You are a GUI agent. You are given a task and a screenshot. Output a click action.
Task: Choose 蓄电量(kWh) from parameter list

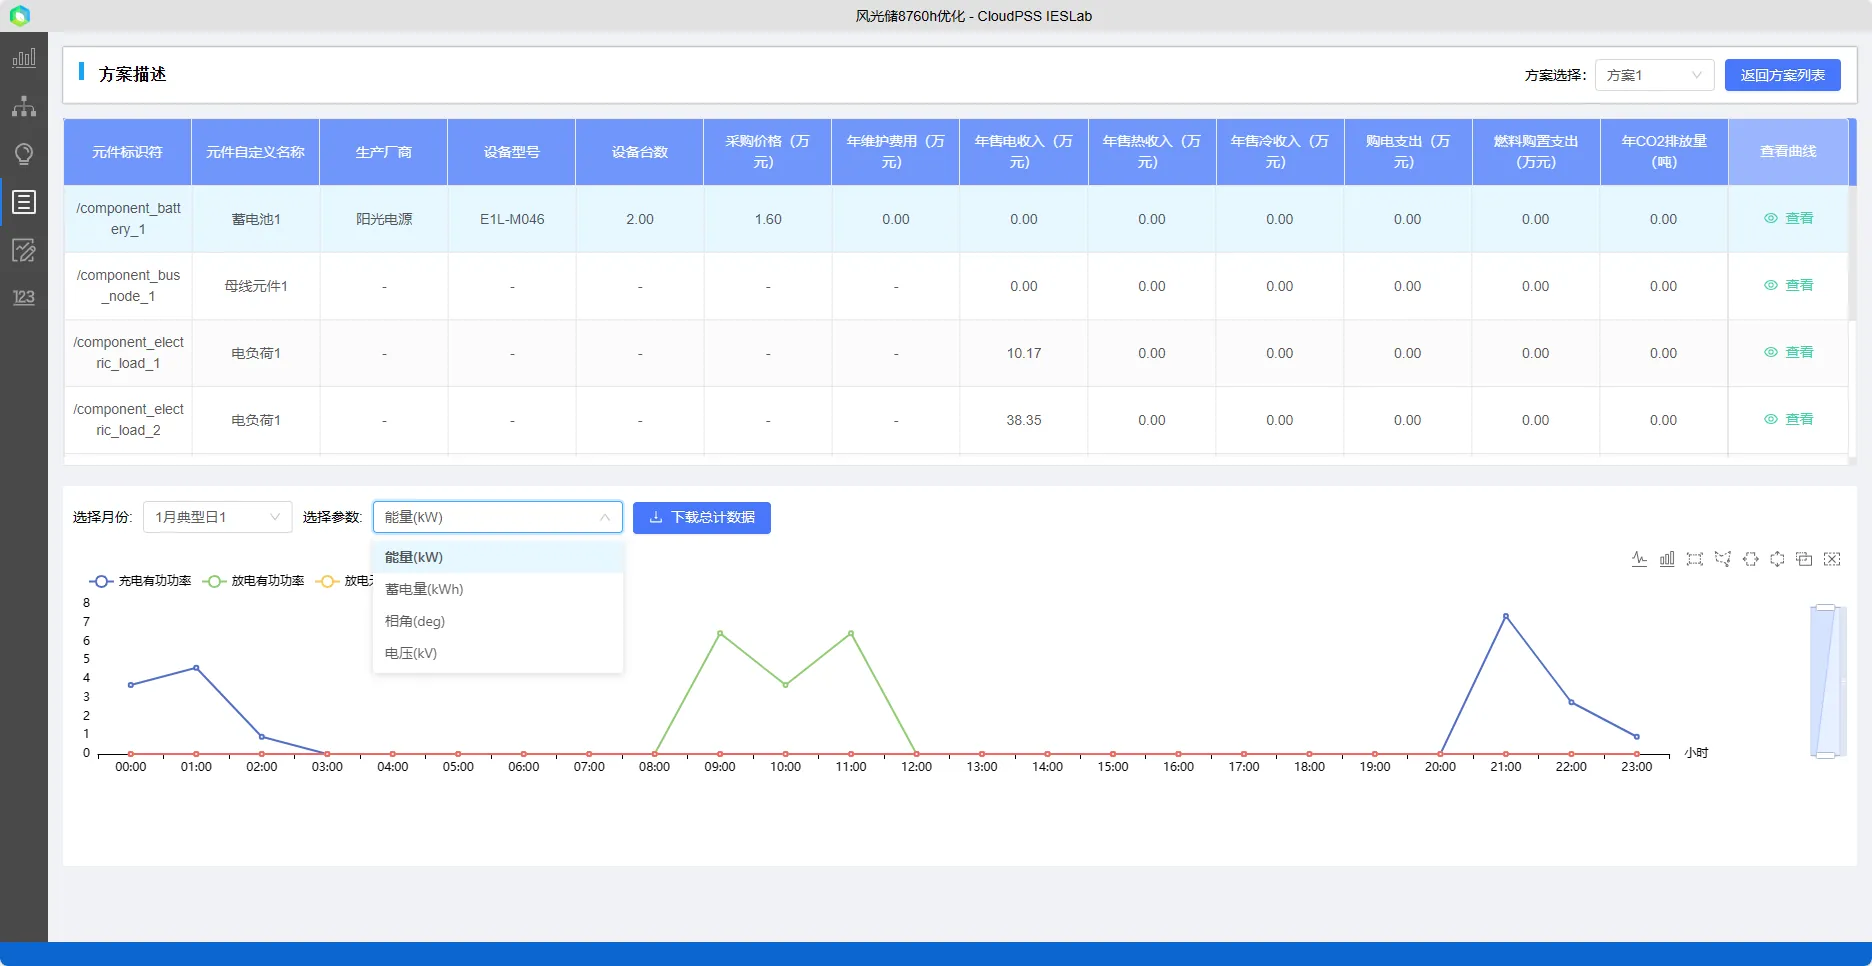click(497, 589)
